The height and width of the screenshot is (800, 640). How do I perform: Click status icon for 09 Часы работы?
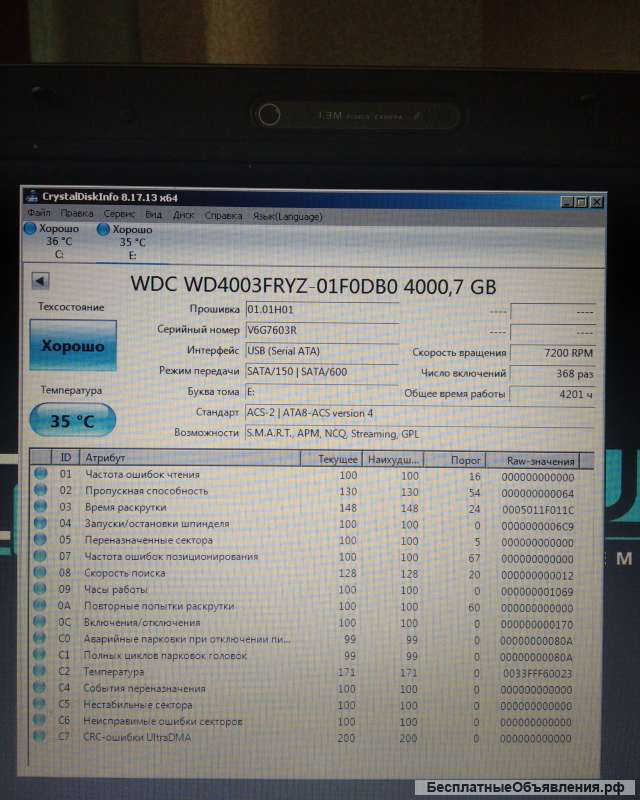coord(39,588)
